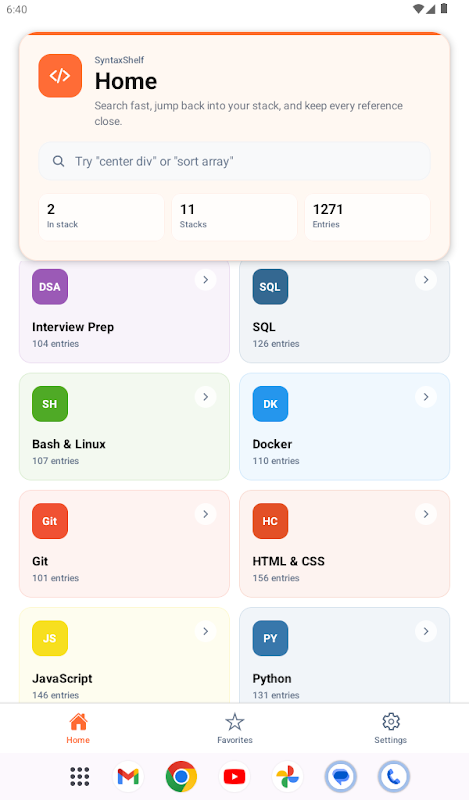This screenshot has height=800, width=469.
Task: Open the Git card chevron arrow
Action: click(205, 514)
